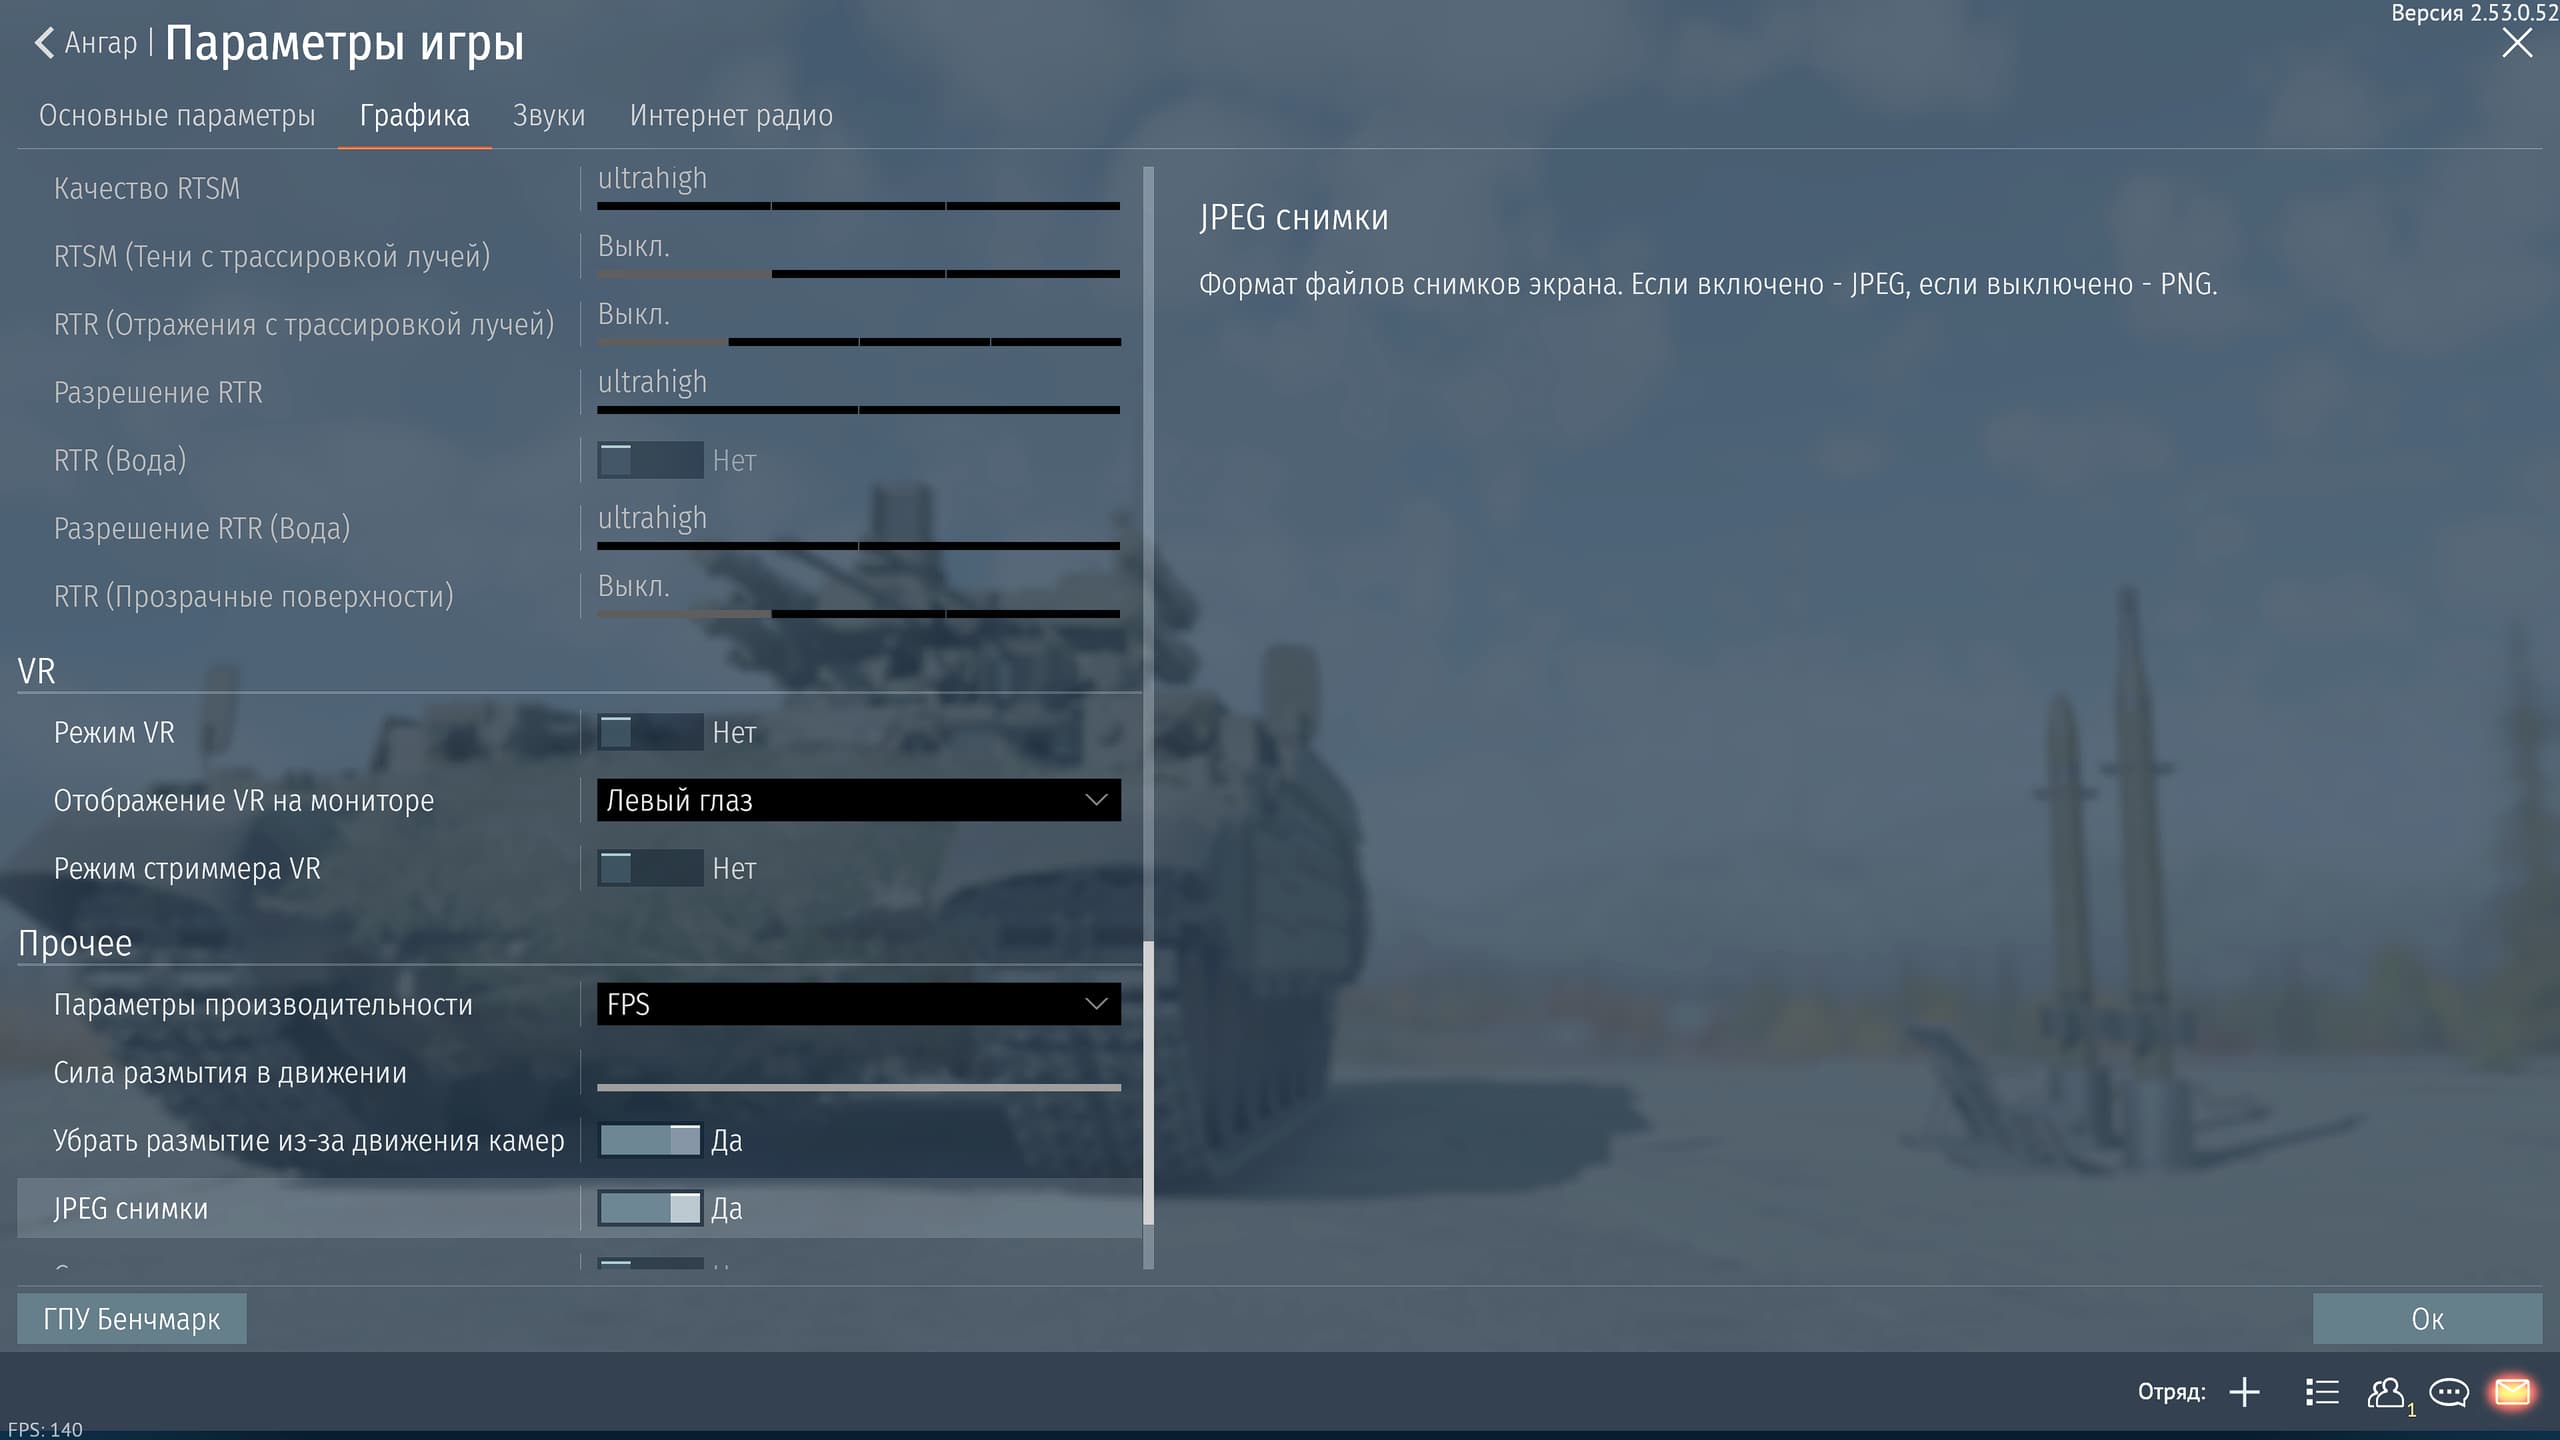The width and height of the screenshot is (2560, 1440).
Task: Switch to Основные параметры tab
Action: pos(177,116)
